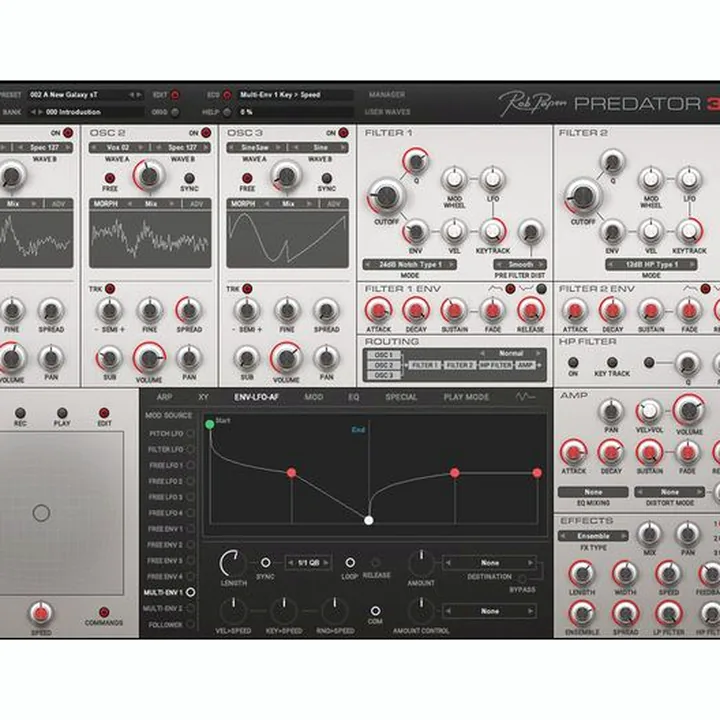Screen dimensions: 720x720
Task: Open the SPECIAL tab
Action: tap(401, 397)
